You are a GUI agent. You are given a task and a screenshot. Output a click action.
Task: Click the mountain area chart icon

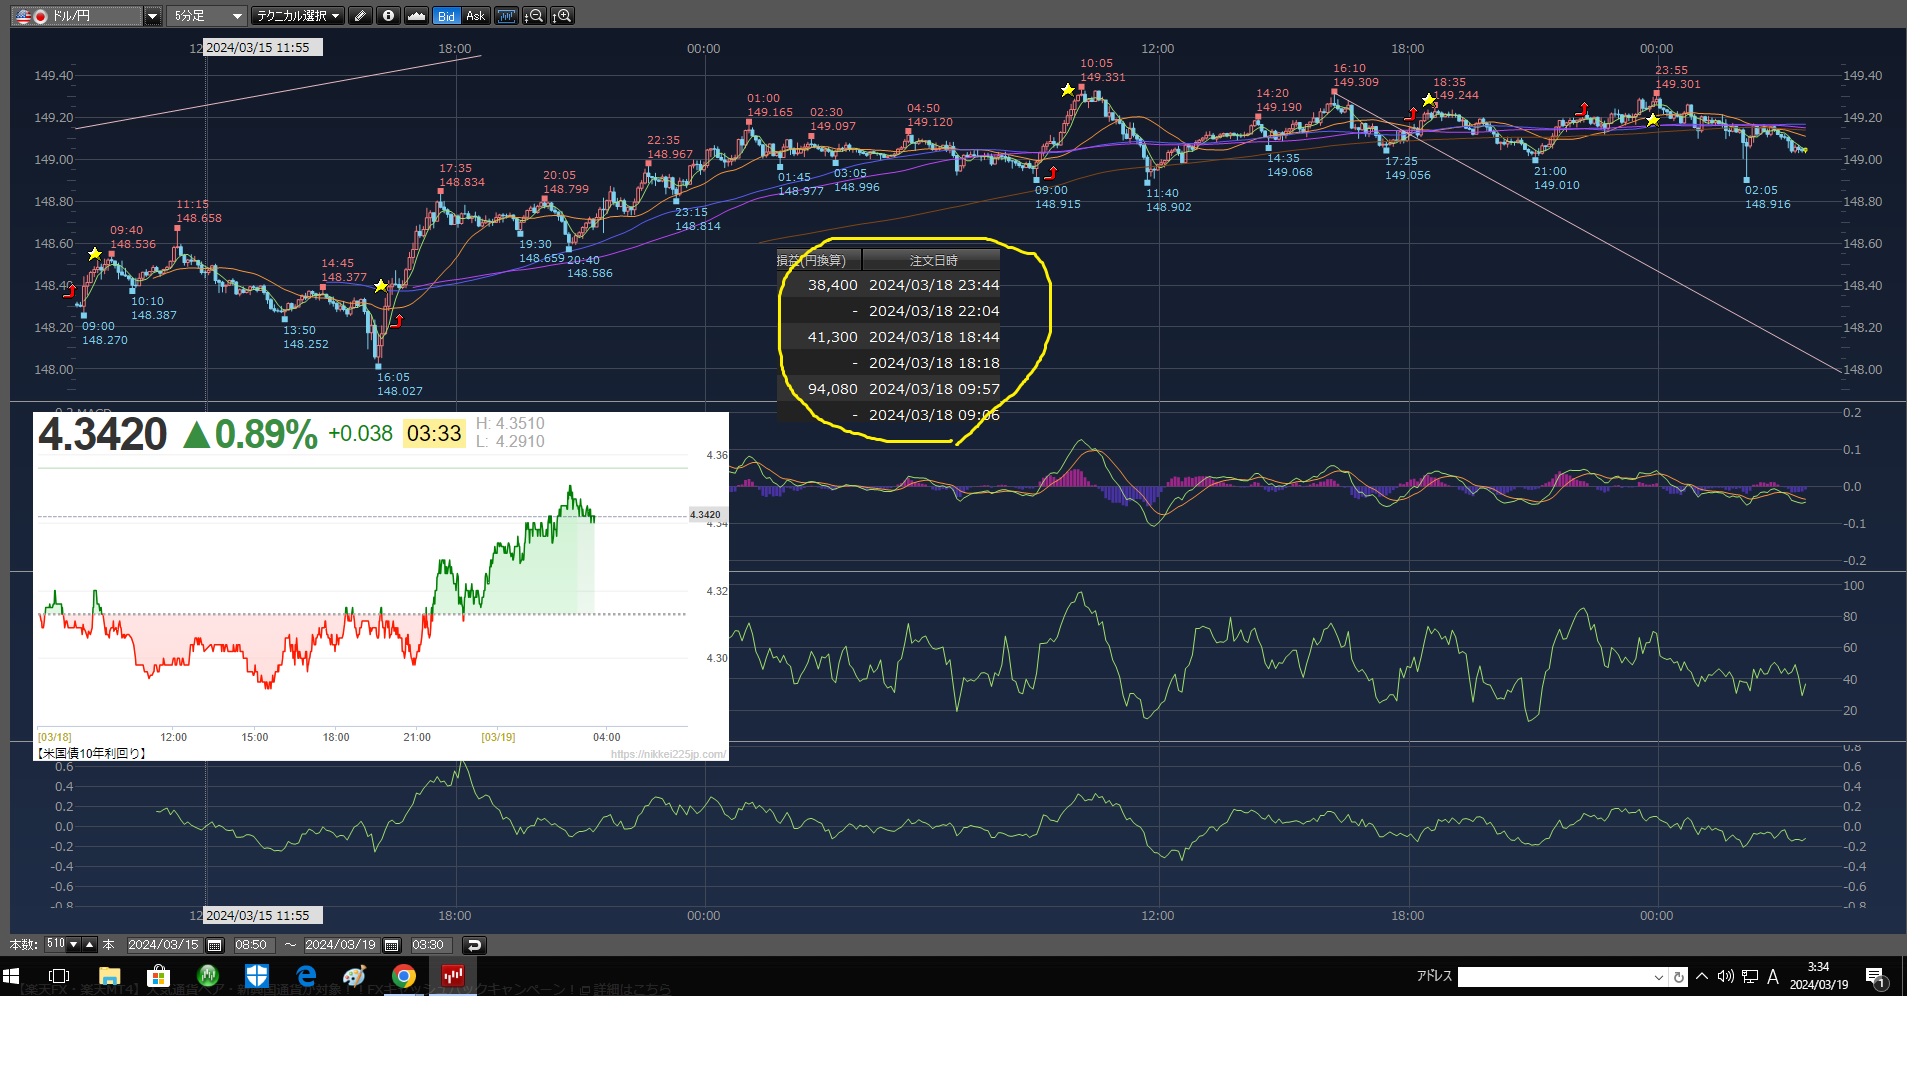(x=417, y=16)
